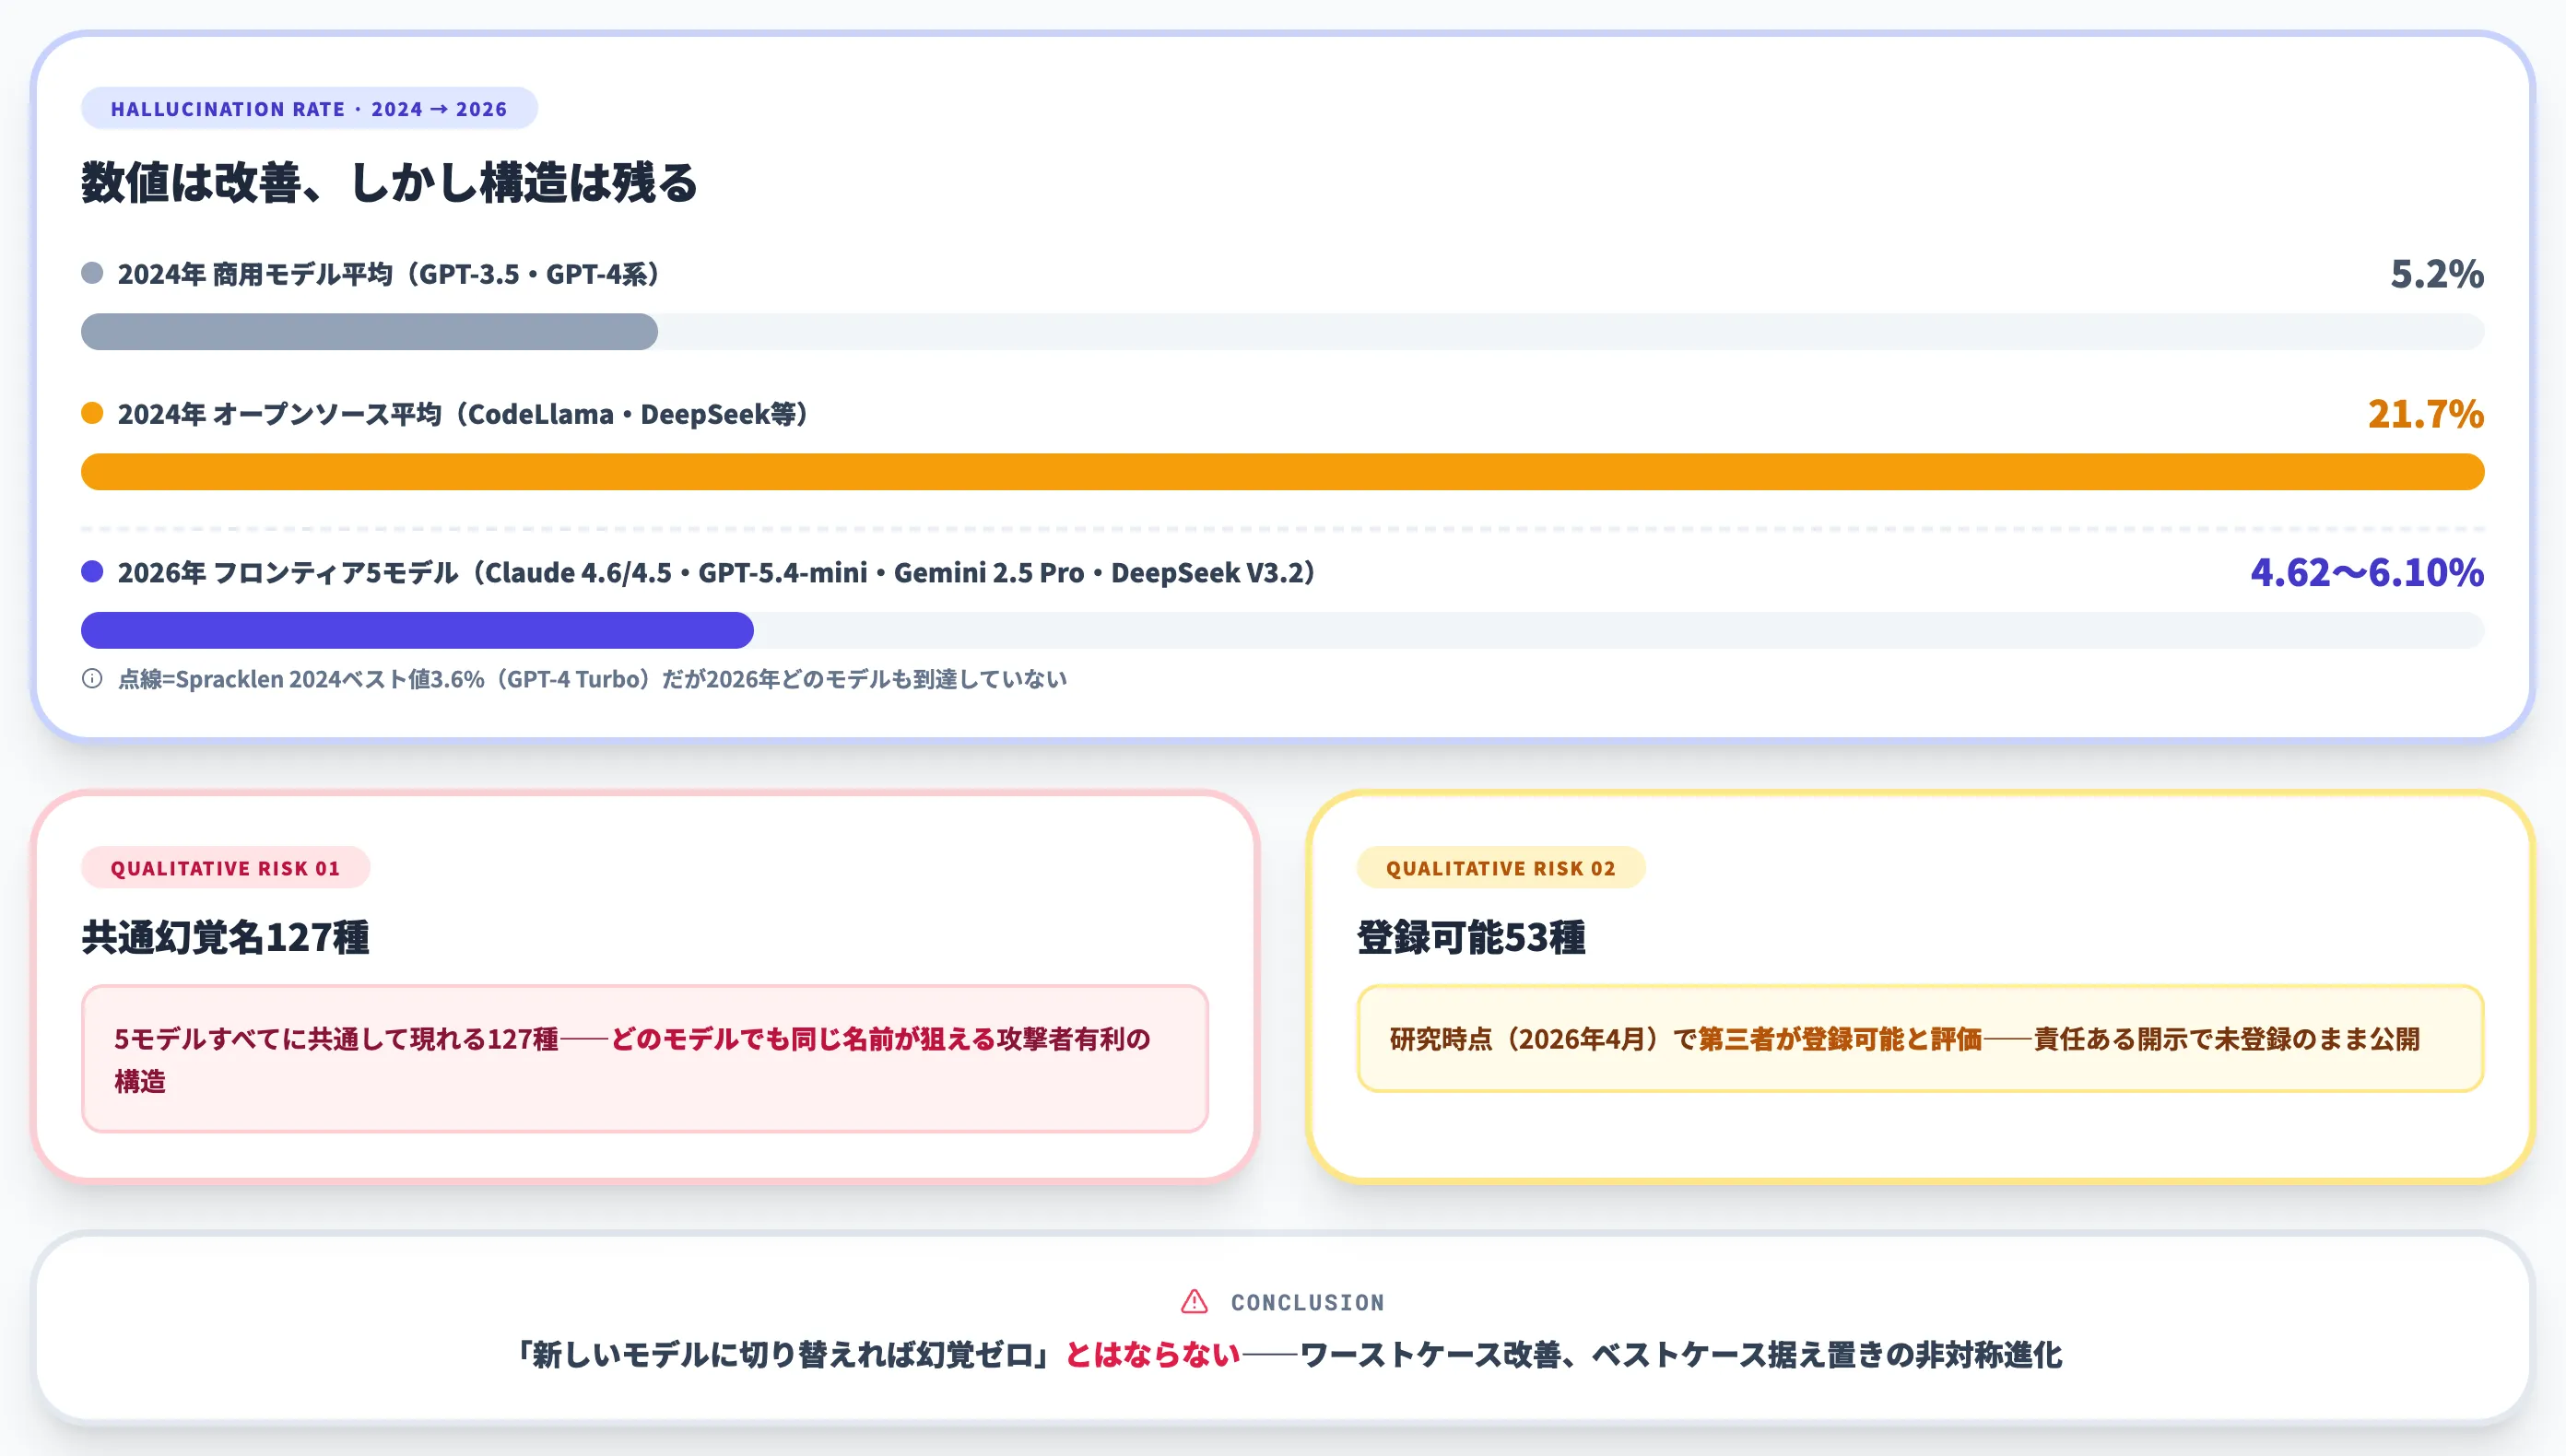Click the orange 21.7% progress bar
This screenshot has width=2566, height=1456.
pyautogui.click(x=1282, y=471)
